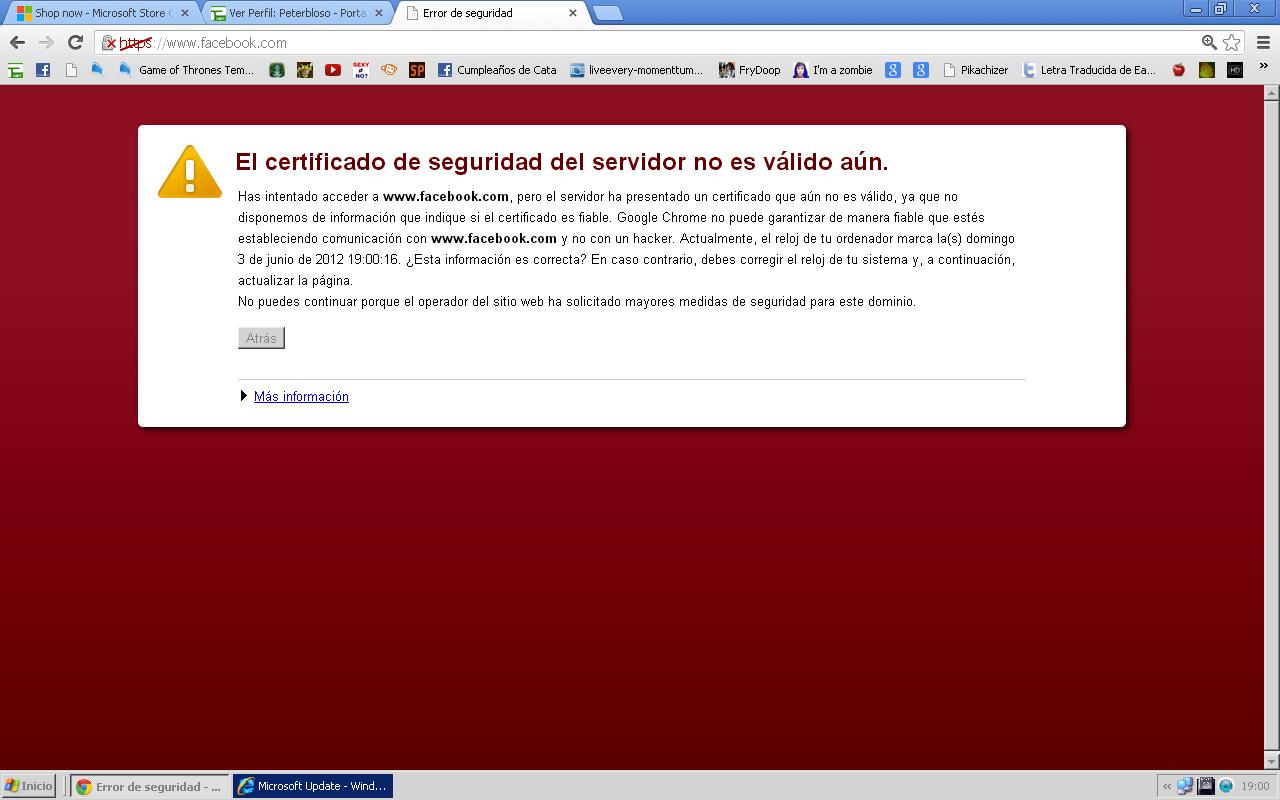Switch to 'Error de seguridad' Chrome taskbar item

(x=150, y=786)
